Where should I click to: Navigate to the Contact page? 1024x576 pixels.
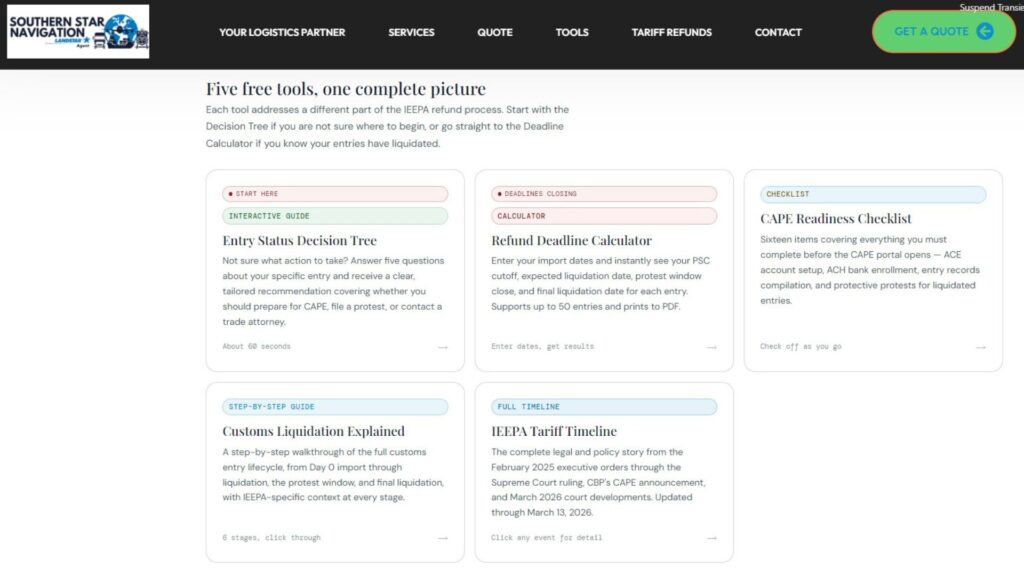(778, 32)
